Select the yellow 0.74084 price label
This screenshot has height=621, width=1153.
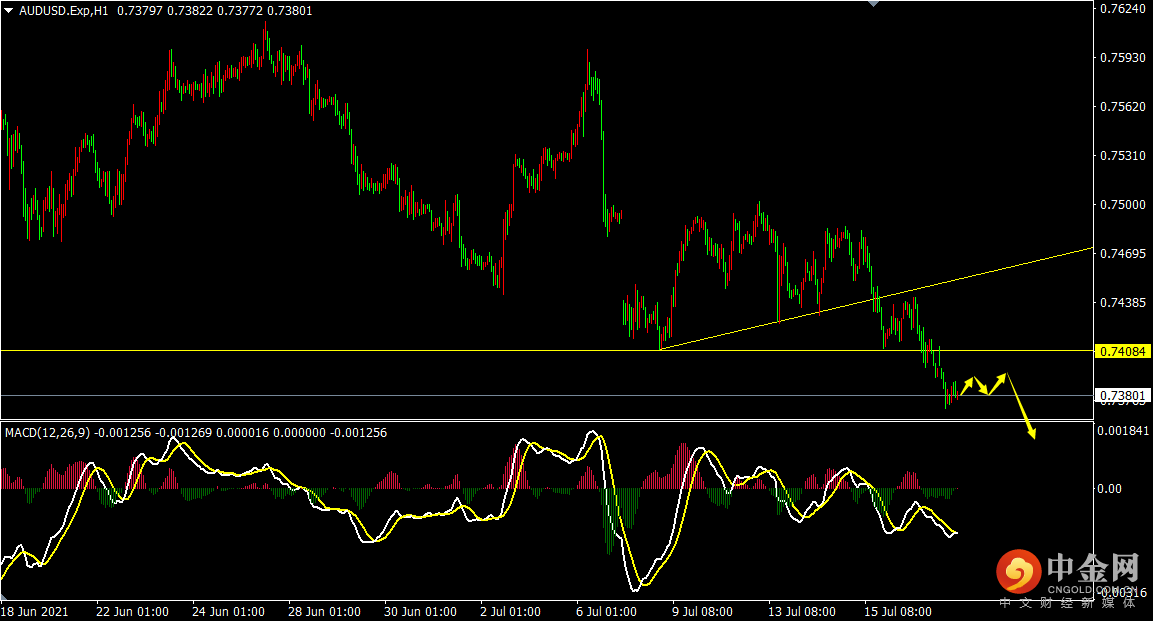(x=1123, y=351)
